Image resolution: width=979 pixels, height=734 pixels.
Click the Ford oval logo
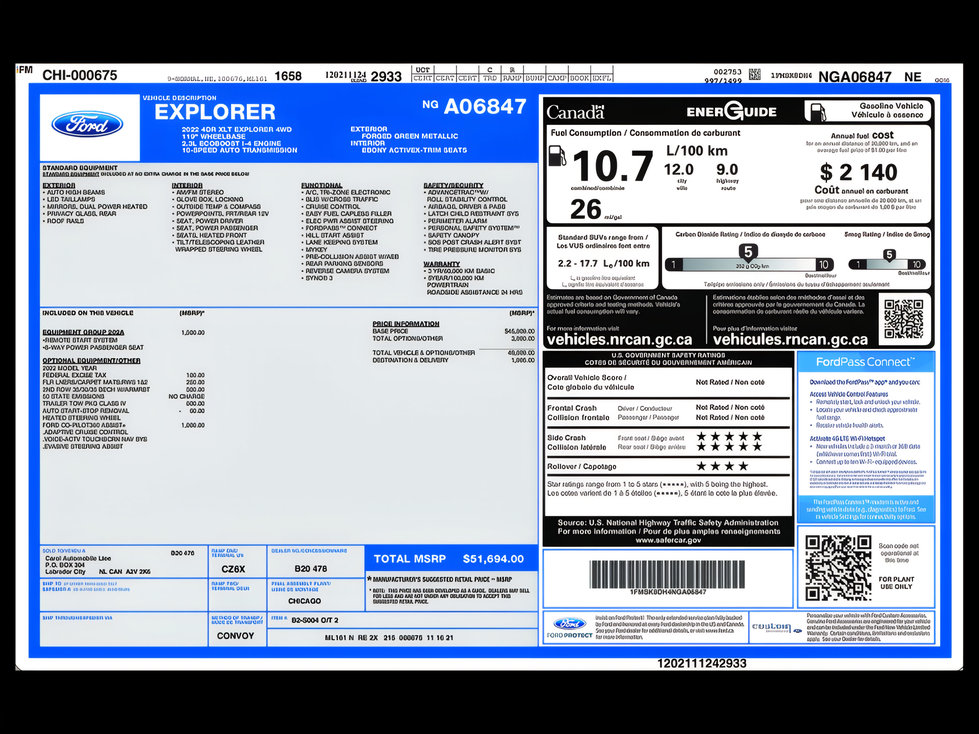[87, 124]
